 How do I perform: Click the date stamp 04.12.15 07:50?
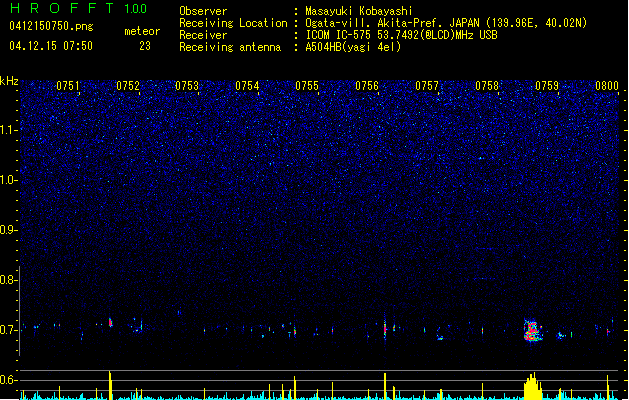[51, 45]
